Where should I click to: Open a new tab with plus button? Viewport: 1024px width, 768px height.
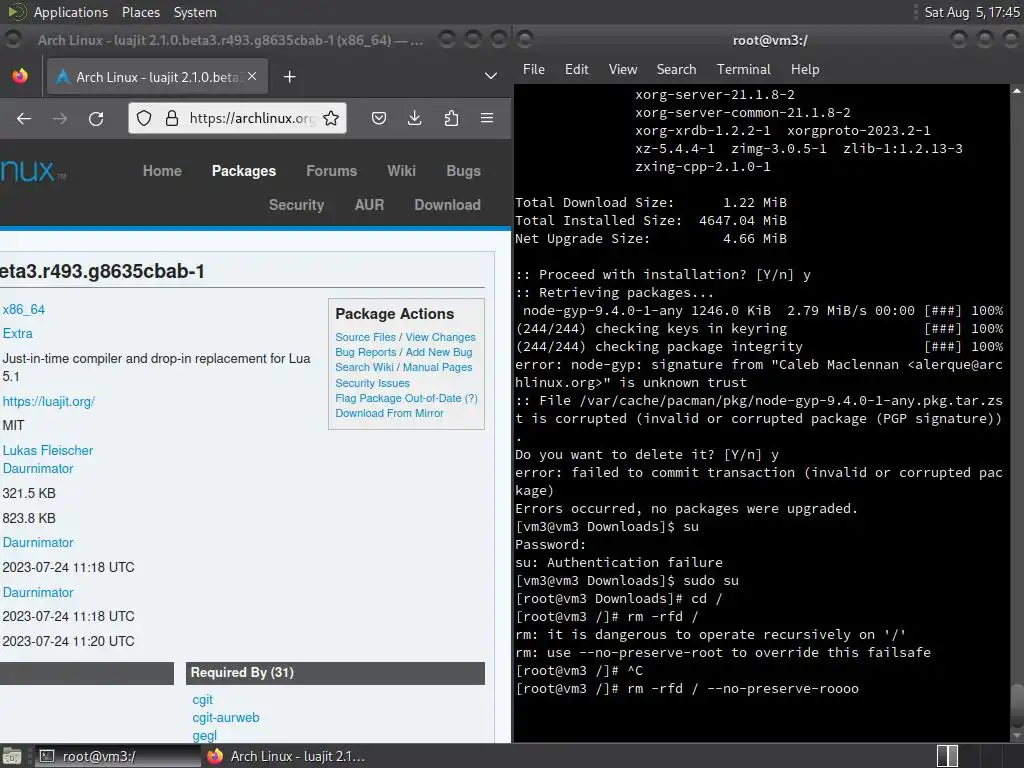point(289,77)
